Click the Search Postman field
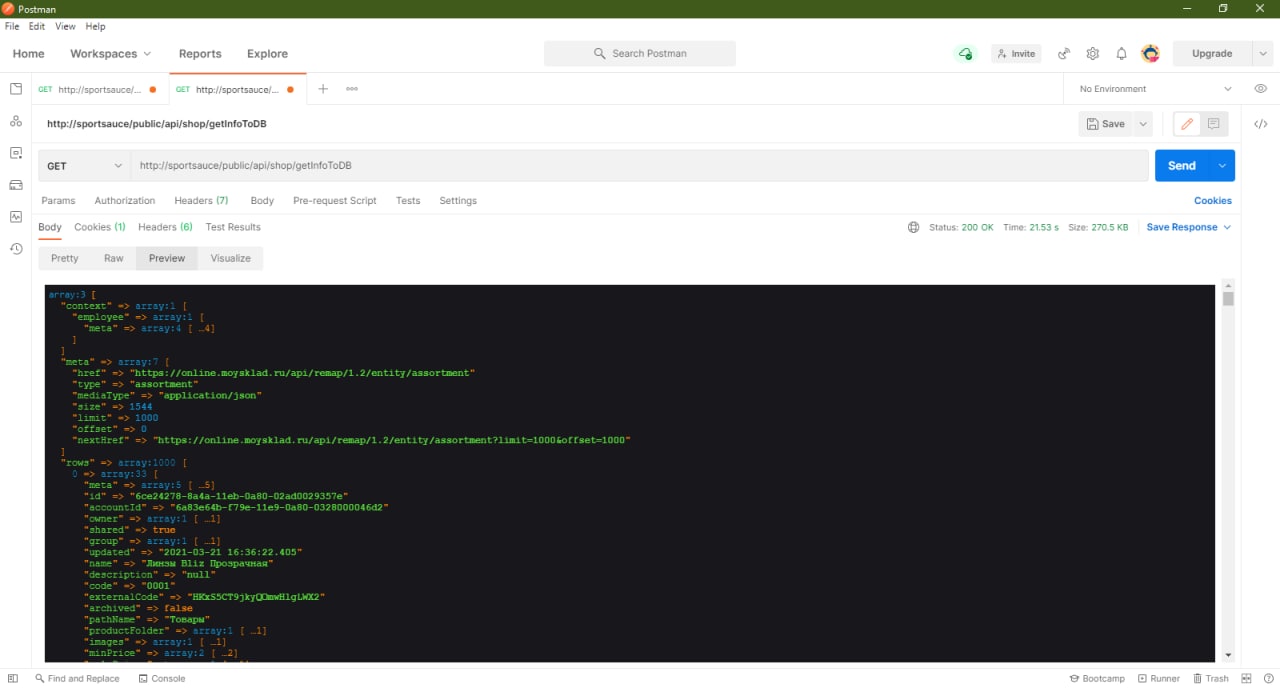 pyautogui.click(x=640, y=54)
